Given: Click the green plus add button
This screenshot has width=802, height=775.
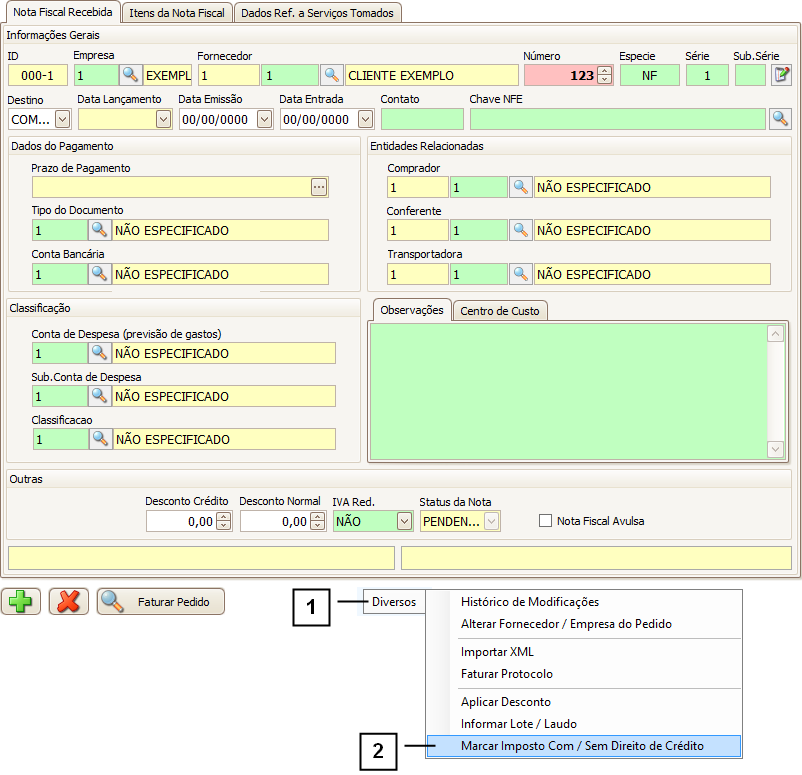Looking at the screenshot, I should pos(20,601).
